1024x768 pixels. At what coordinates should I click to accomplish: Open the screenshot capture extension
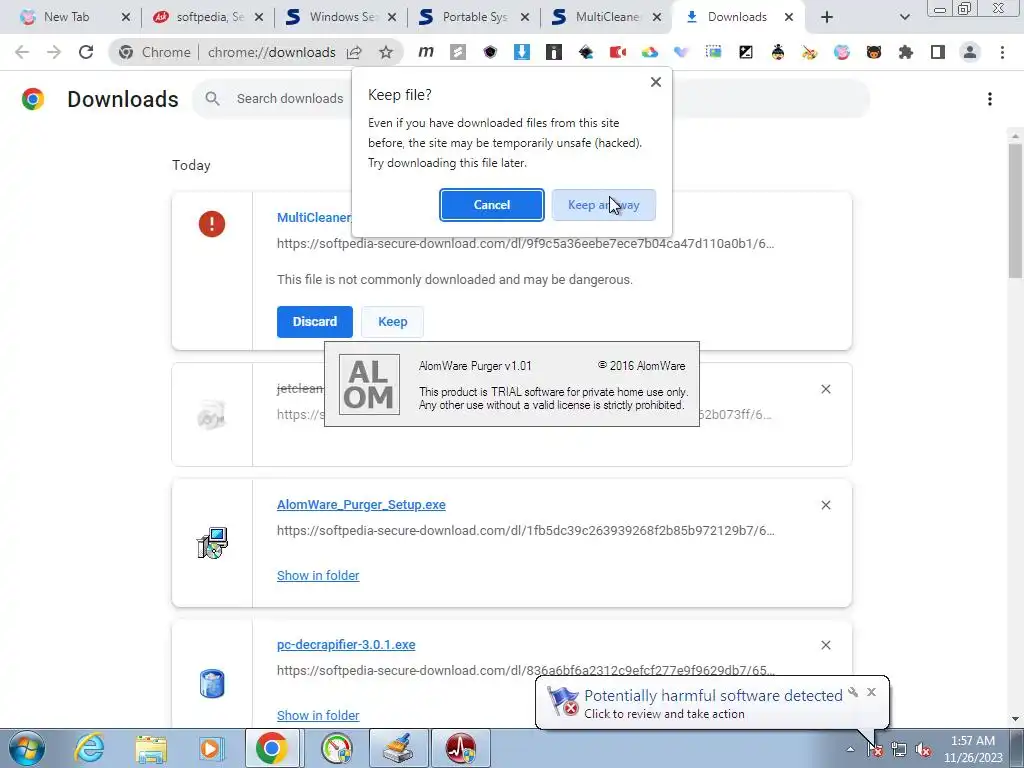pyautogui.click(x=713, y=52)
